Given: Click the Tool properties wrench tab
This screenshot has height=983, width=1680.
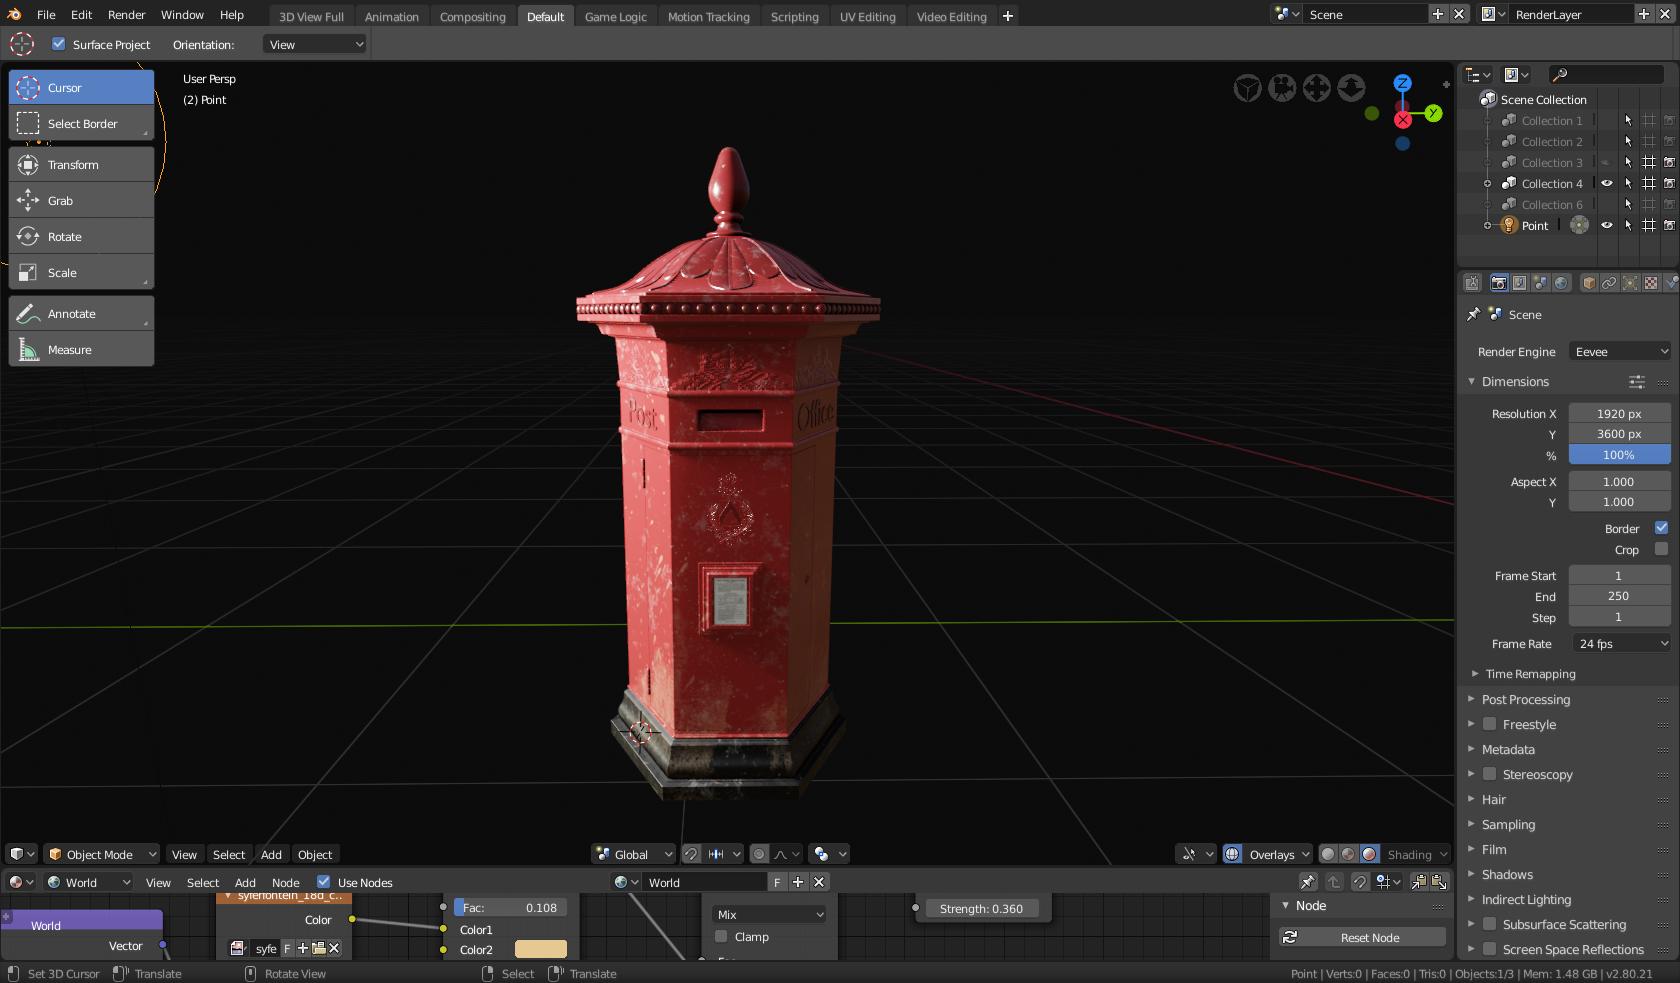Looking at the screenshot, I should [1471, 283].
